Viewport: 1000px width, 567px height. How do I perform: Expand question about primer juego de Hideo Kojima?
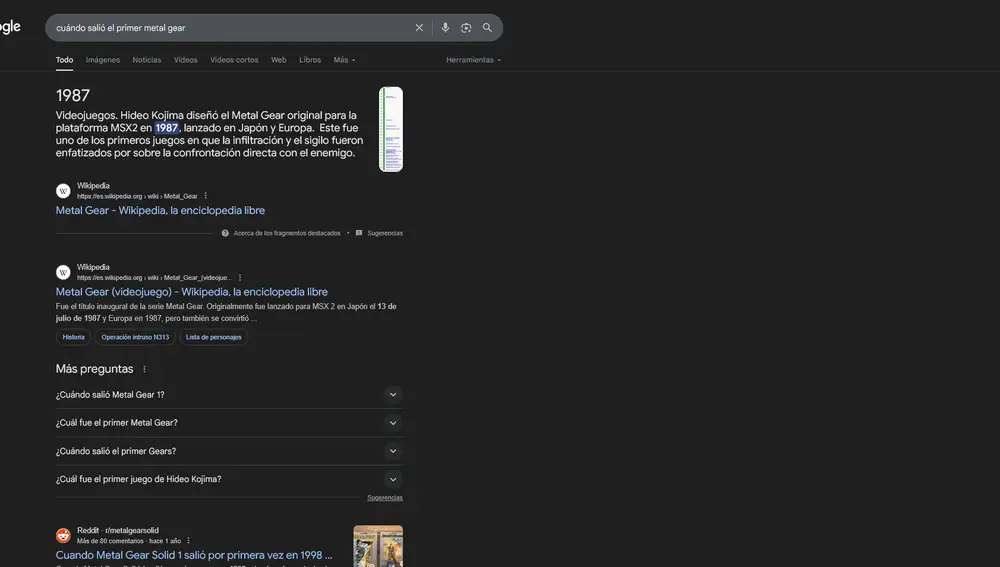(x=229, y=479)
